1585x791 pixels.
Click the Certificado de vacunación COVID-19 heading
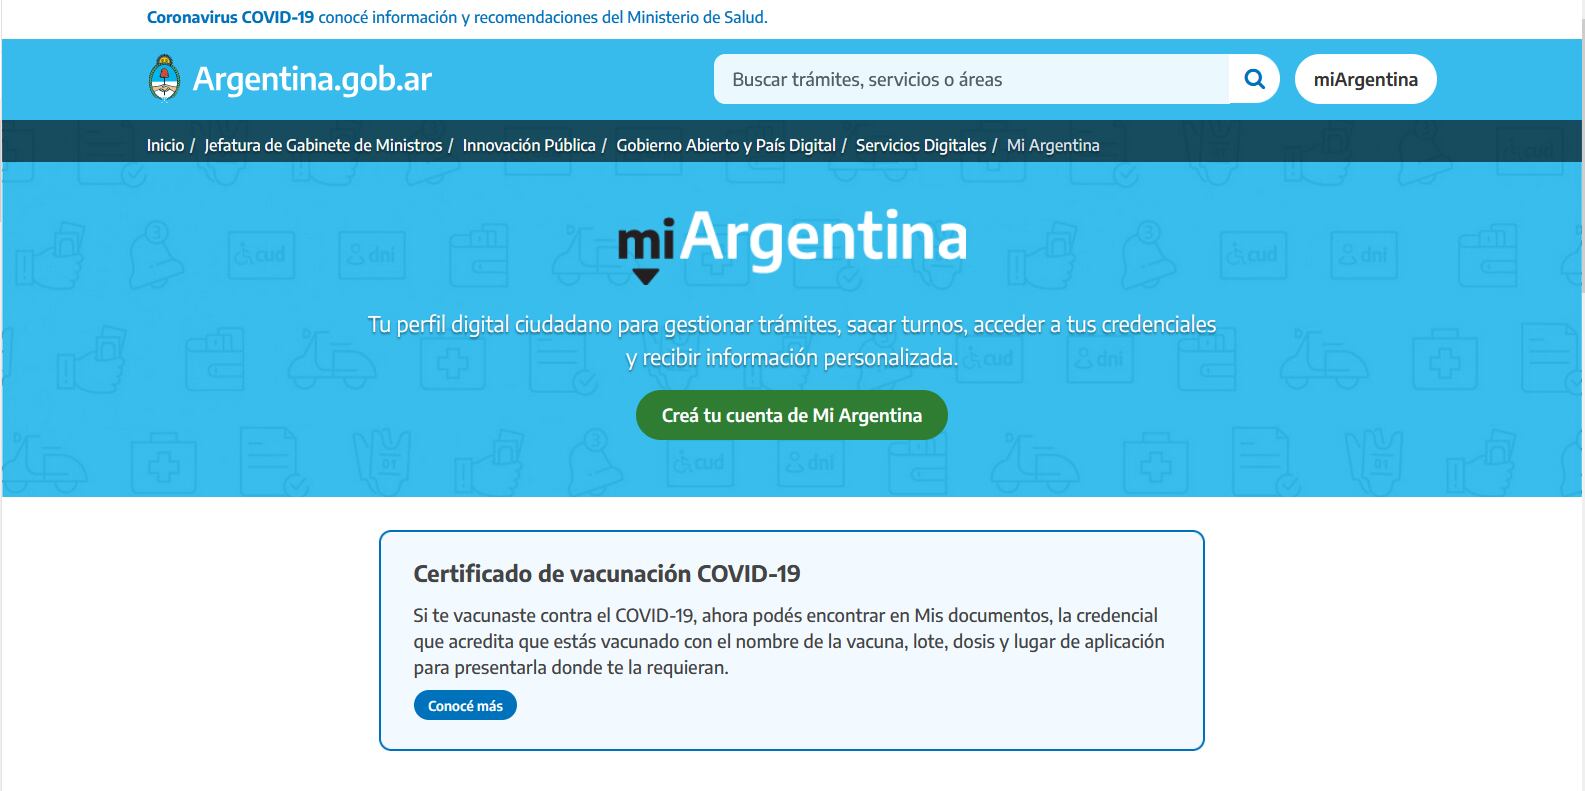pos(607,574)
